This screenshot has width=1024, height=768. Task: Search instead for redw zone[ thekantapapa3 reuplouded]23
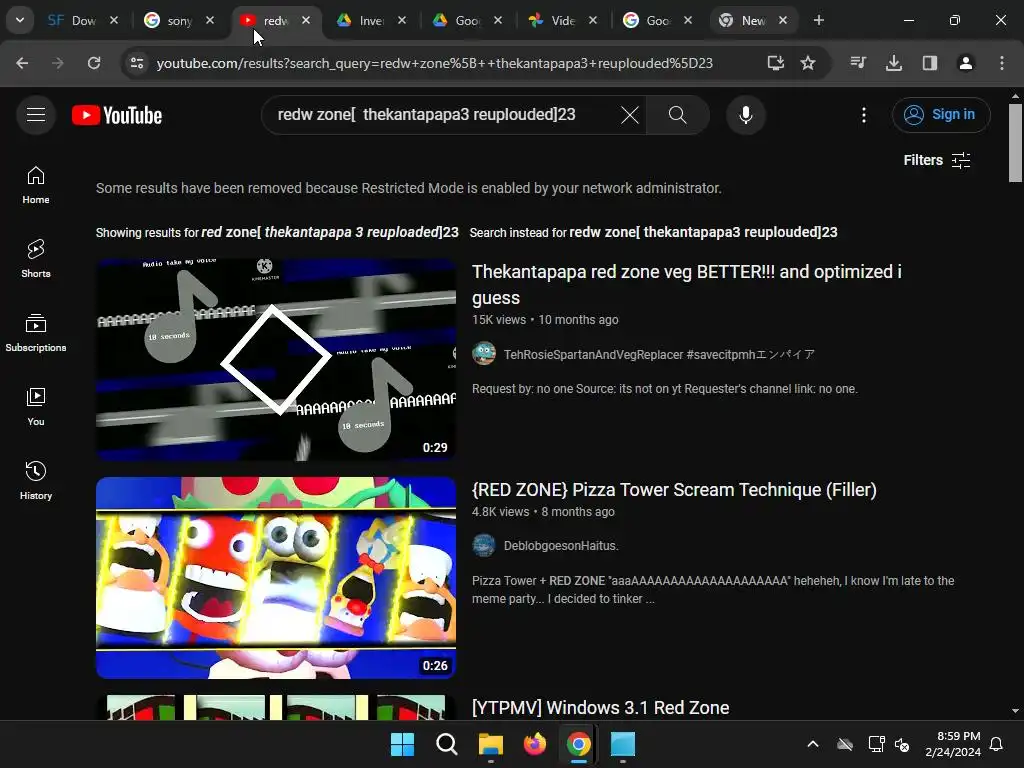pos(703,232)
